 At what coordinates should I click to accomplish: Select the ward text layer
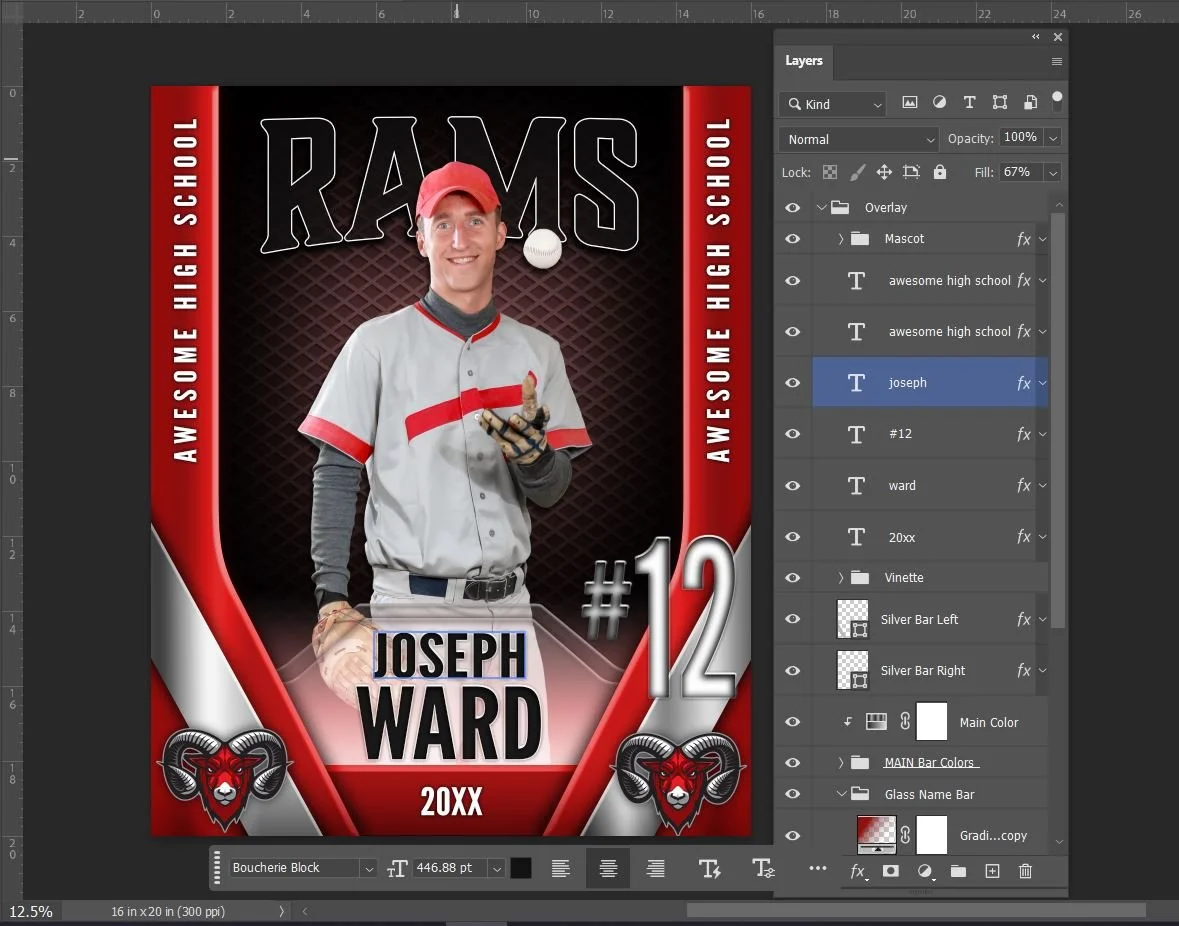click(930, 486)
